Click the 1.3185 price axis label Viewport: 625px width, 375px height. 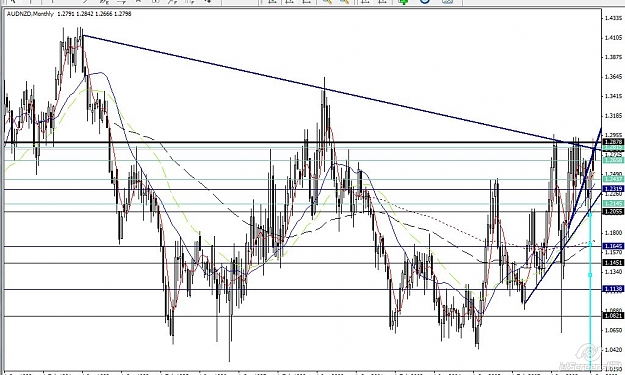coord(613,116)
